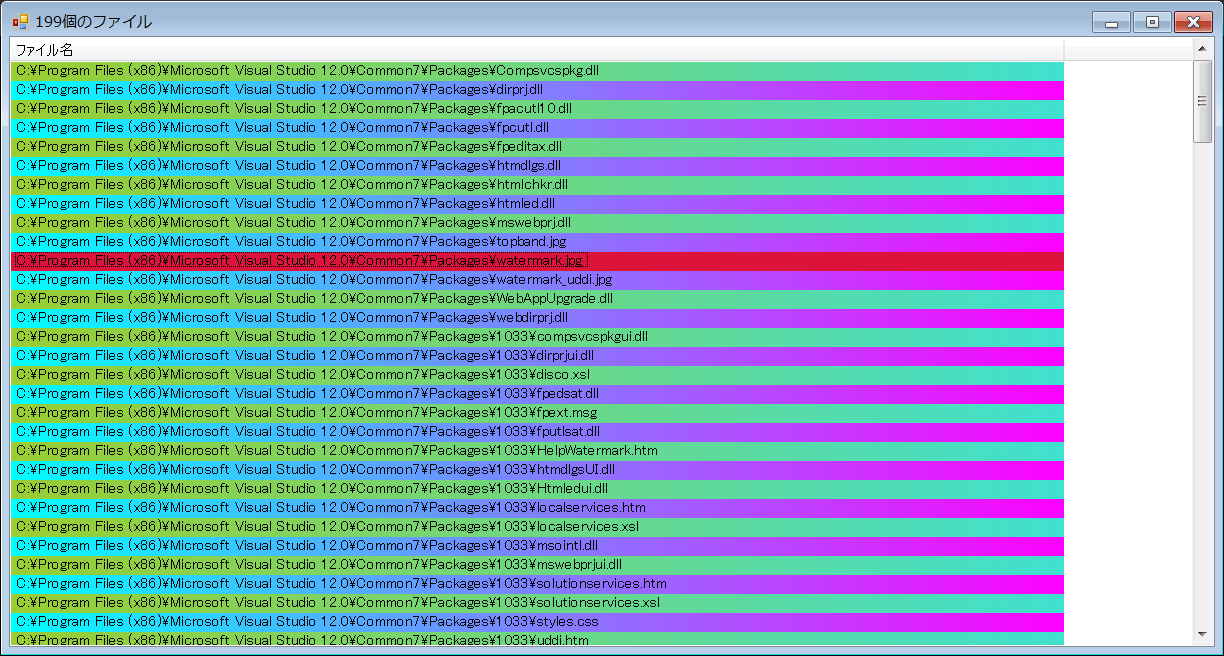The height and width of the screenshot is (656, 1224).
Task: Select the msointl.dll row
Action: [x=537, y=546]
